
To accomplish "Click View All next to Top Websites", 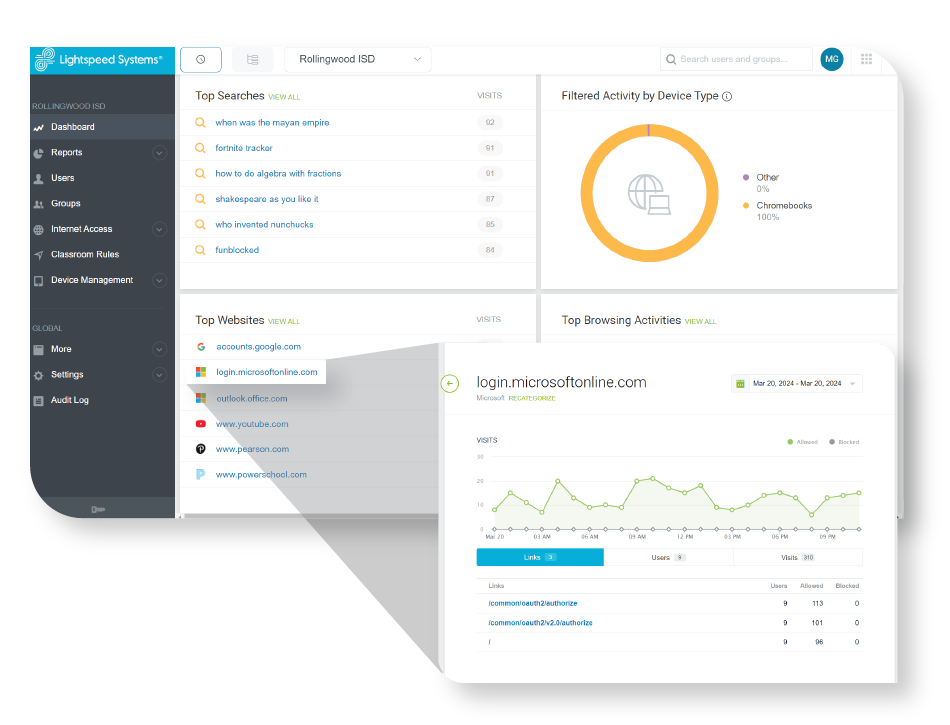I will coord(284,322).
